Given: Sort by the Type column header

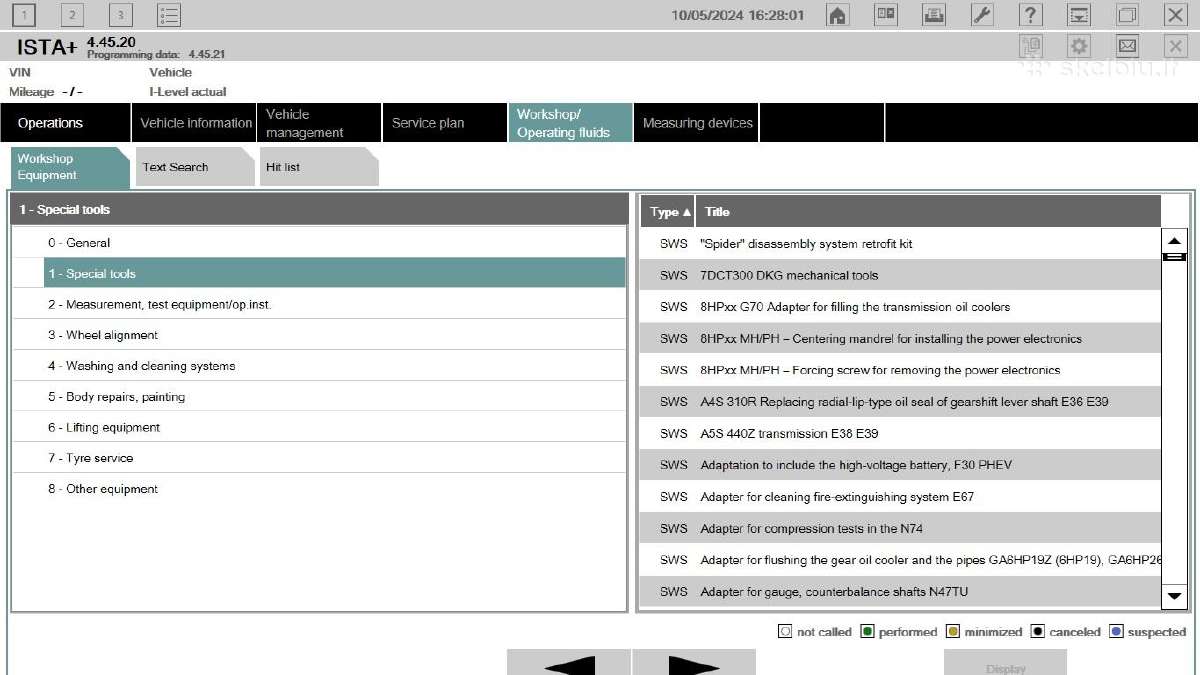Looking at the screenshot, I should point(668,211).
